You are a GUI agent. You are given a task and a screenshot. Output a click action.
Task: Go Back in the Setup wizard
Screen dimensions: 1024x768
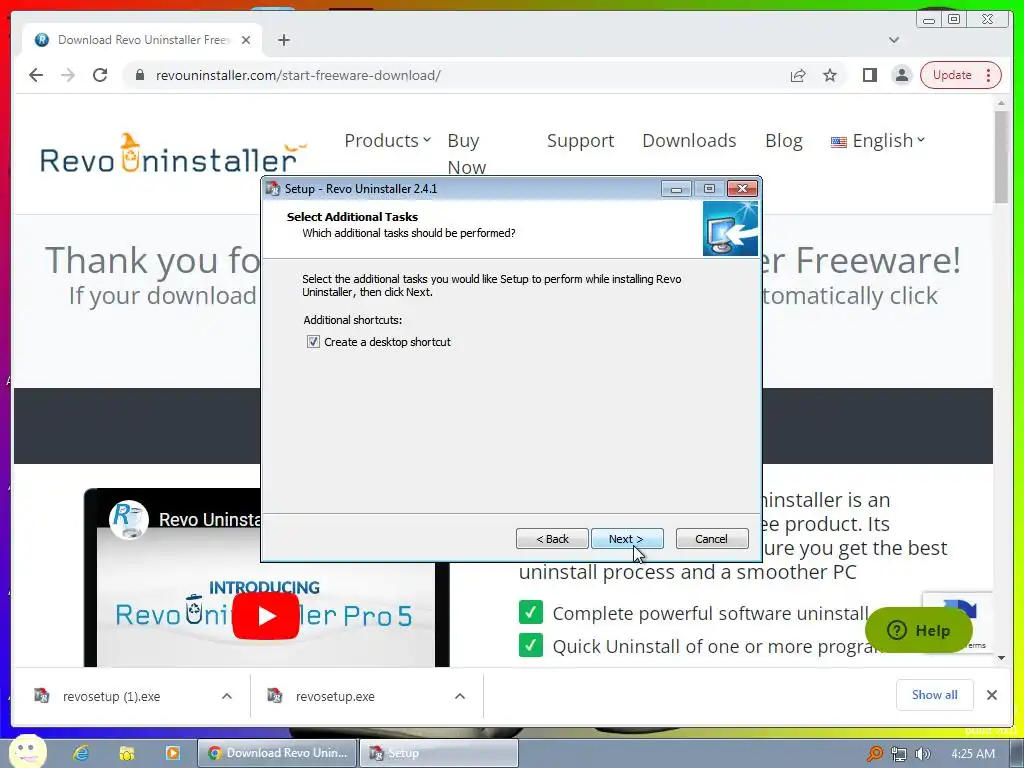(x=552, y=539)
